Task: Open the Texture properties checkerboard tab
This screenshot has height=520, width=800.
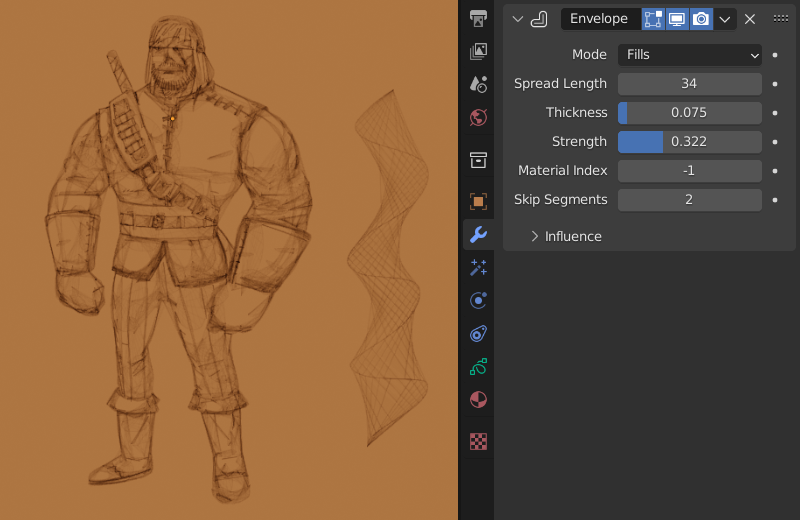Action: [x=478, y=441]
